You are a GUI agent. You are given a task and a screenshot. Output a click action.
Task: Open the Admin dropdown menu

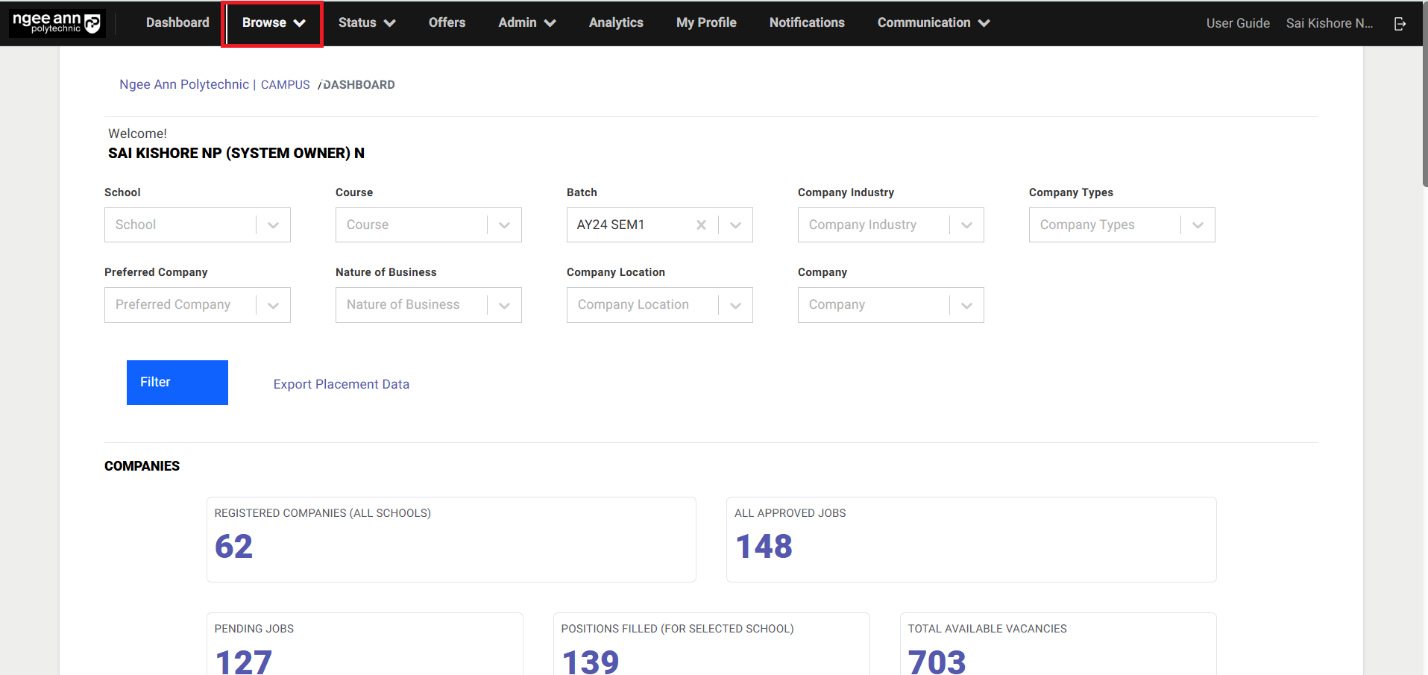click(527, 23)
